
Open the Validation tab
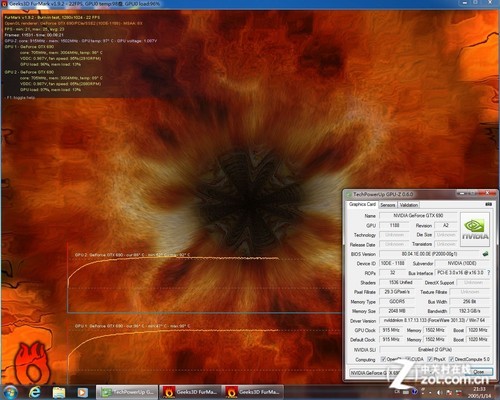tap(409, 205)
